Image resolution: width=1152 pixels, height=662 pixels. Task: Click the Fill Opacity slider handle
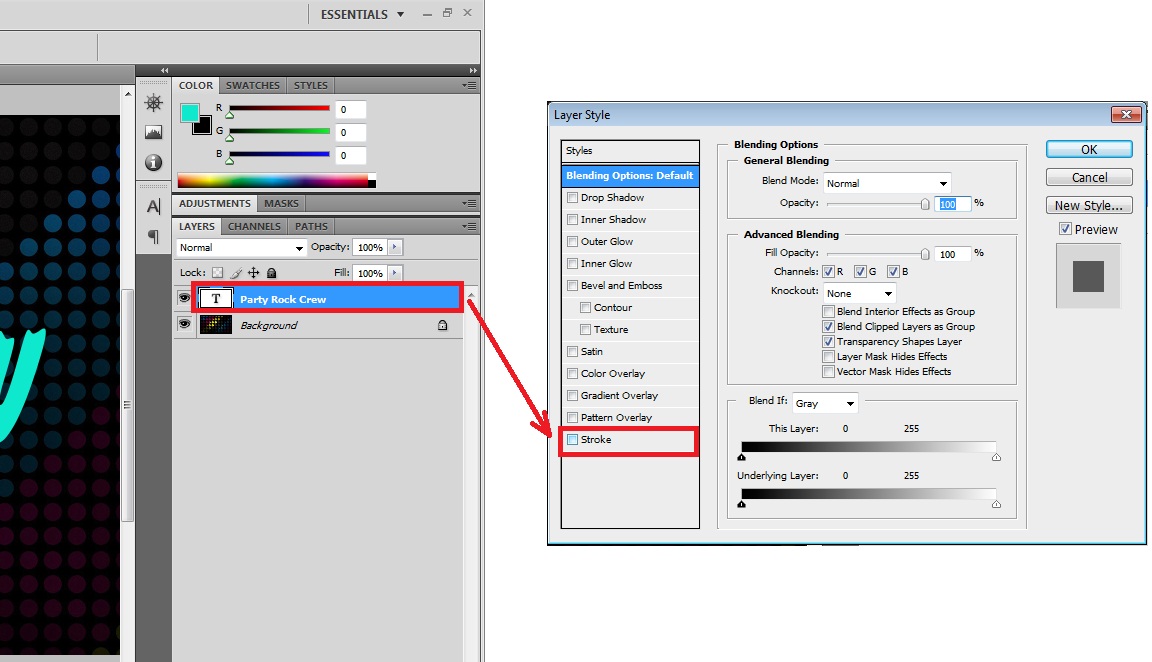tap(925, 254)
